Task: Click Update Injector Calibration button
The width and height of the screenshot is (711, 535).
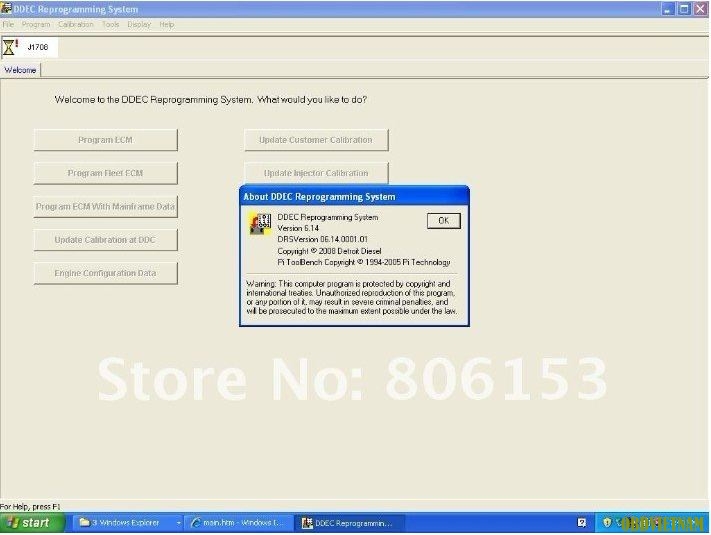Action: click(x=316, y=173)
